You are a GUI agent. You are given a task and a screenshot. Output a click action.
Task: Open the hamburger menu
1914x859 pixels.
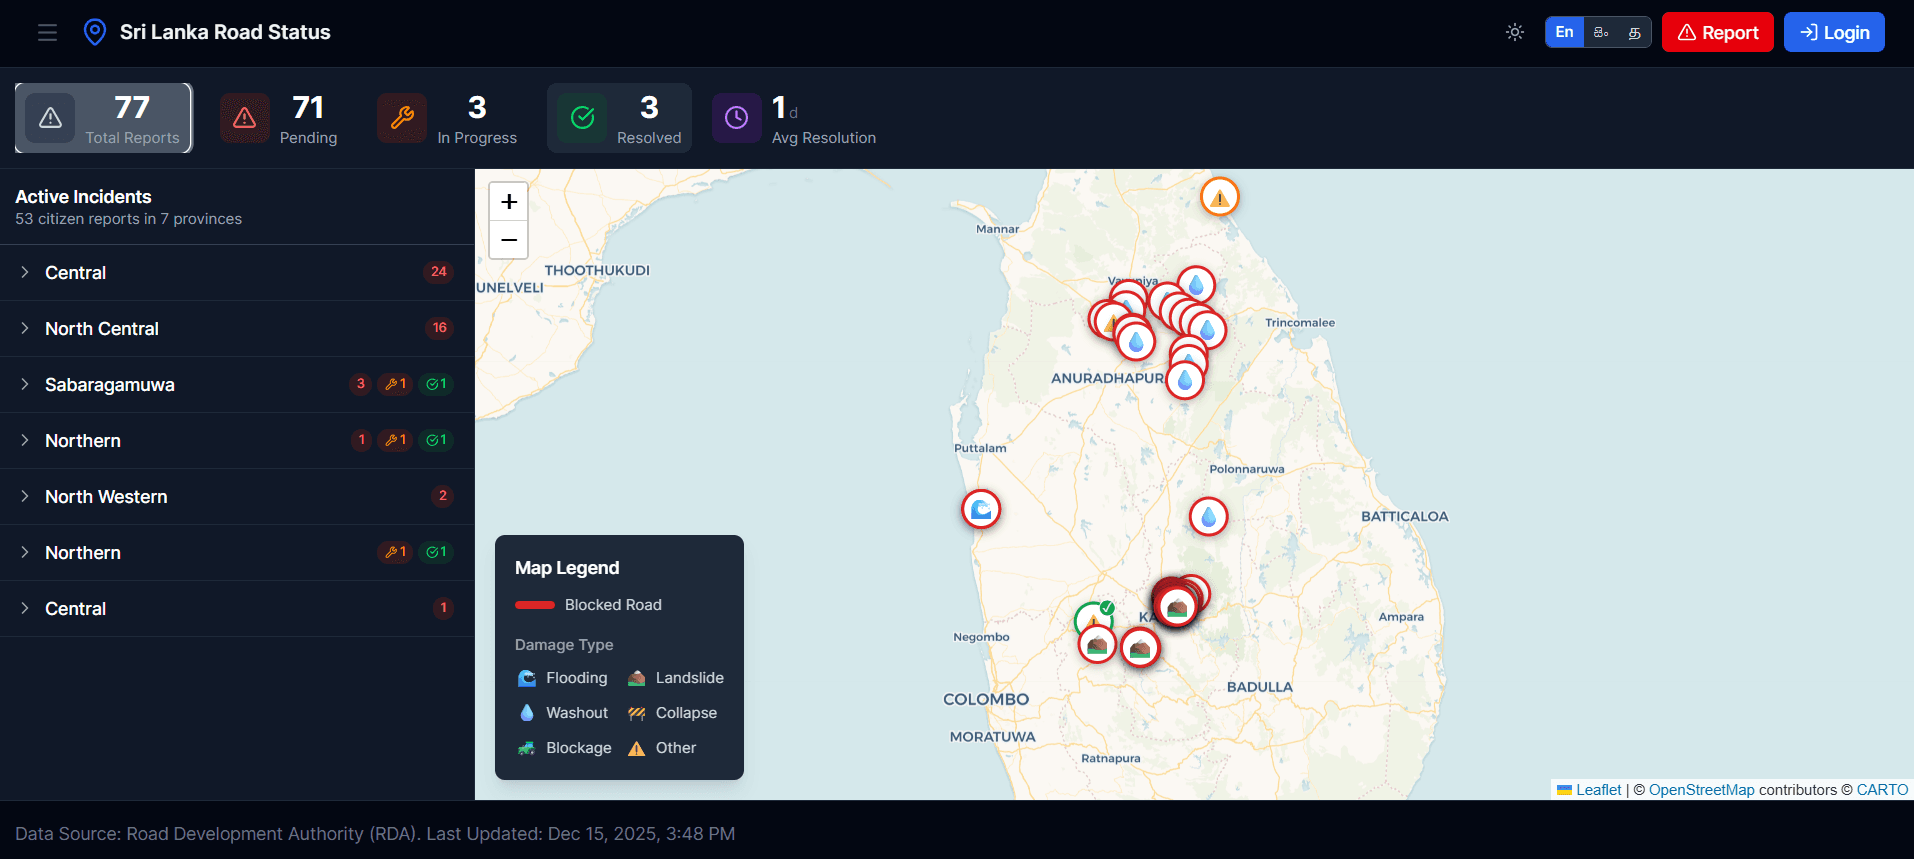(47, 33)
